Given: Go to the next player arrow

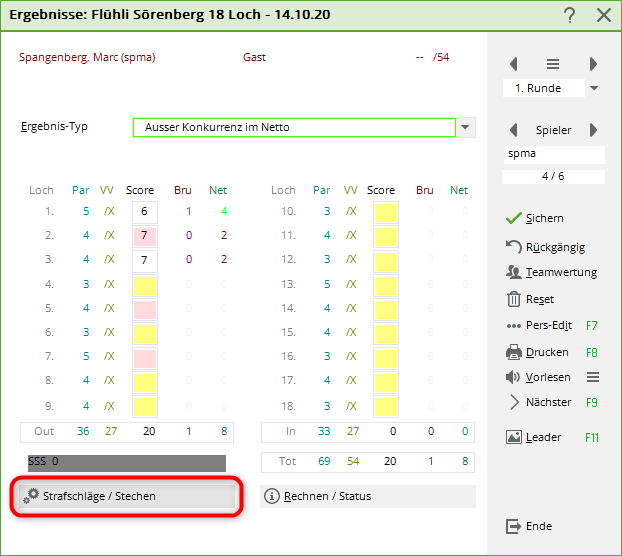Looking at the screenshot, I should pyautogui.click(x=593, y=130).
